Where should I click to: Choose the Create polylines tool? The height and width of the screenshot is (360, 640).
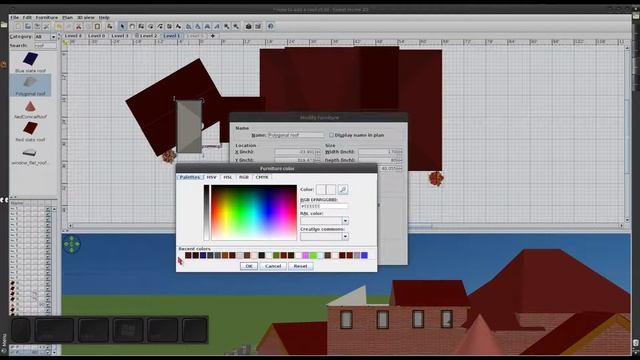pos(160,26)
